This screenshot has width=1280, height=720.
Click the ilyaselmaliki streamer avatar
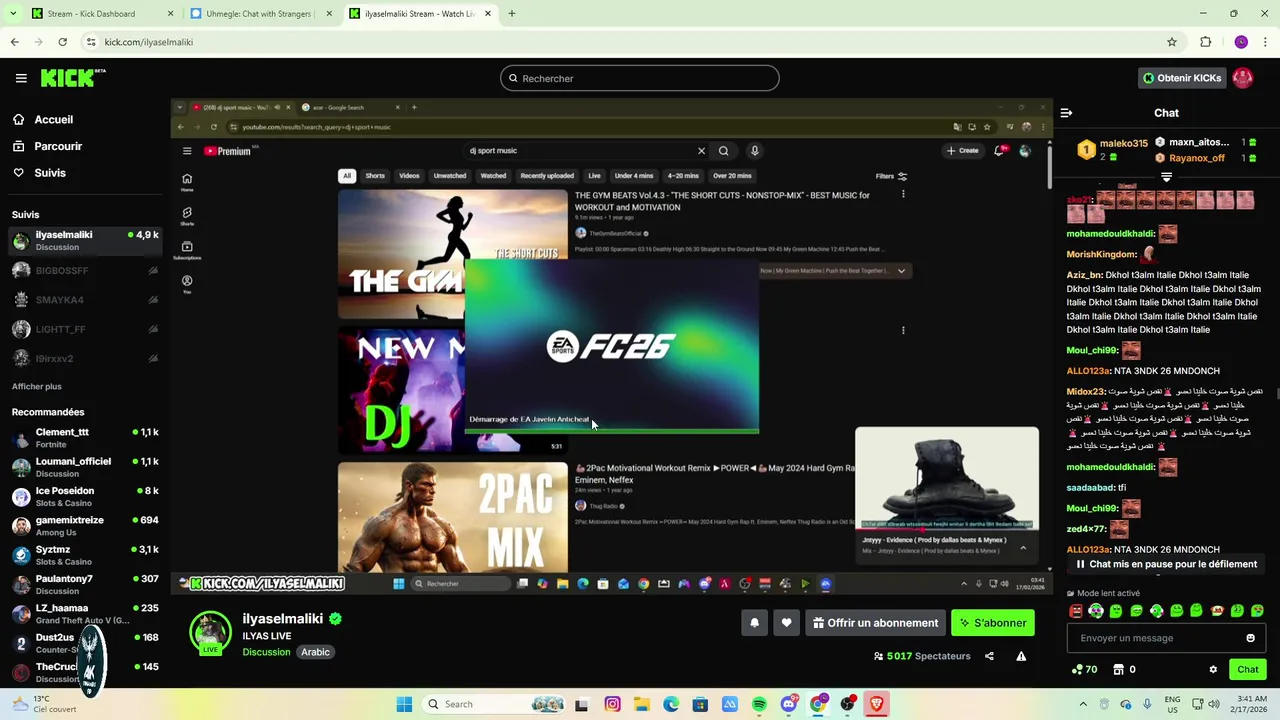coord(211,633)
